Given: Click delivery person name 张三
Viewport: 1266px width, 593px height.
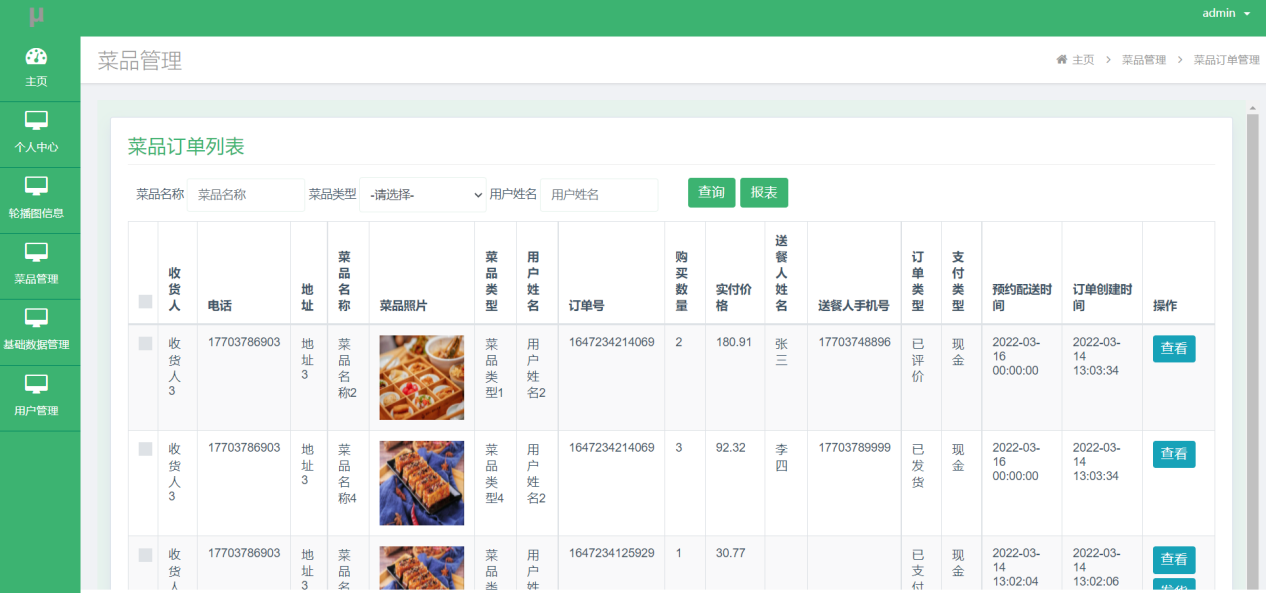Looking at the screenshot, I should 782,351.
